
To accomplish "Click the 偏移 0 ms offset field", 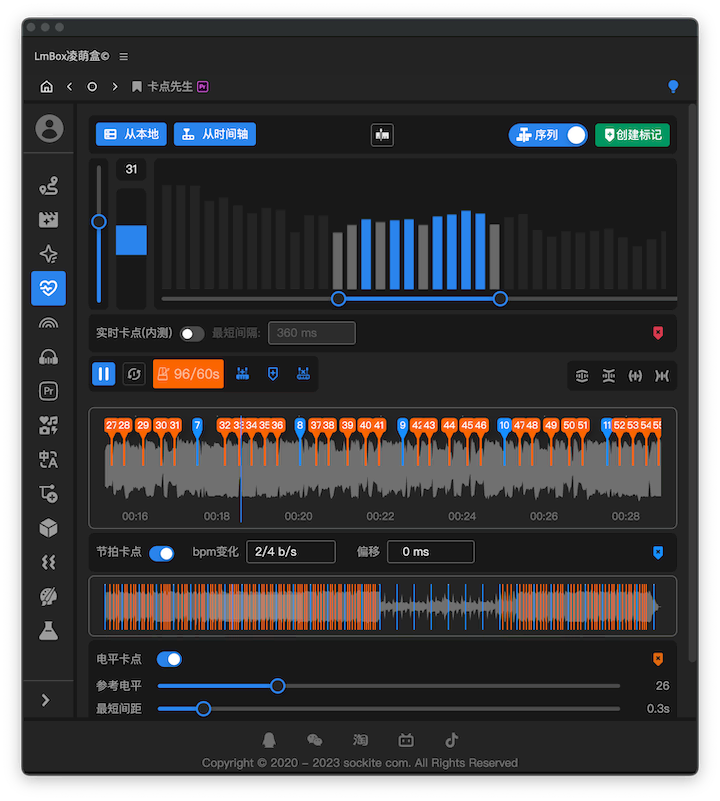I will tap(431, 552).
